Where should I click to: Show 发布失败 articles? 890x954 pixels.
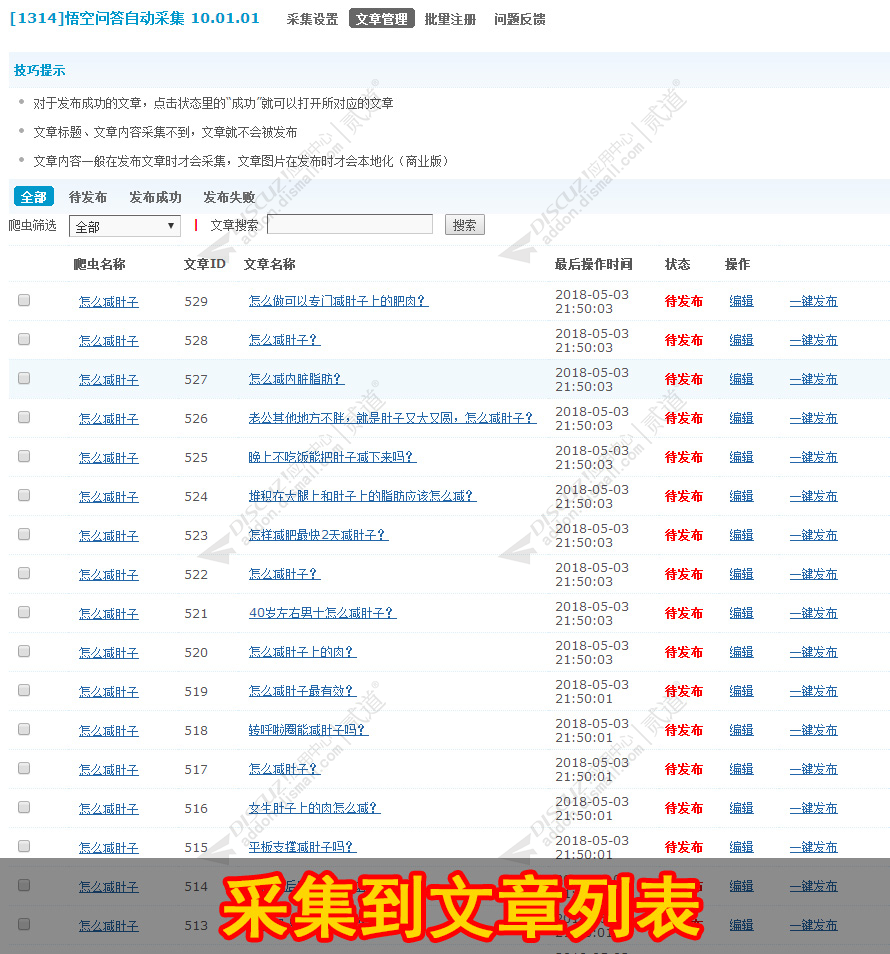[x=229, y=197]
